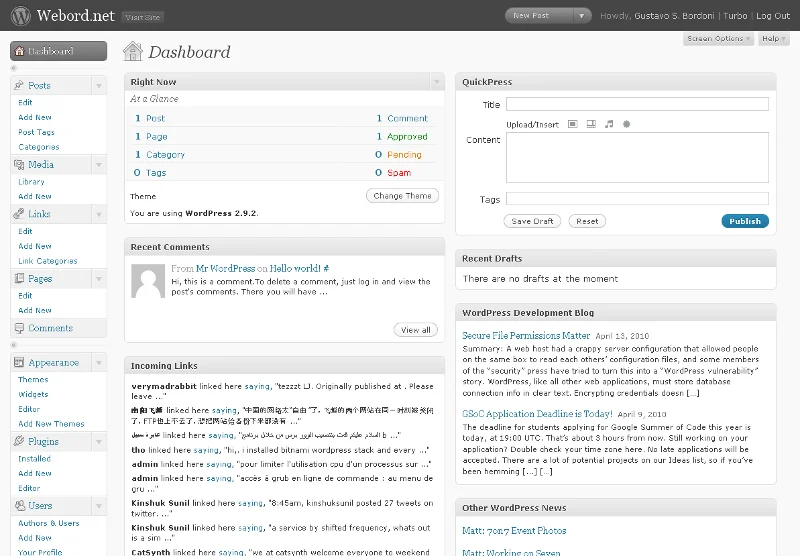Screen dimensions: 800x556
Task: Click the Visit Site button
Action: pyautogui.click(x=142, y=17)
